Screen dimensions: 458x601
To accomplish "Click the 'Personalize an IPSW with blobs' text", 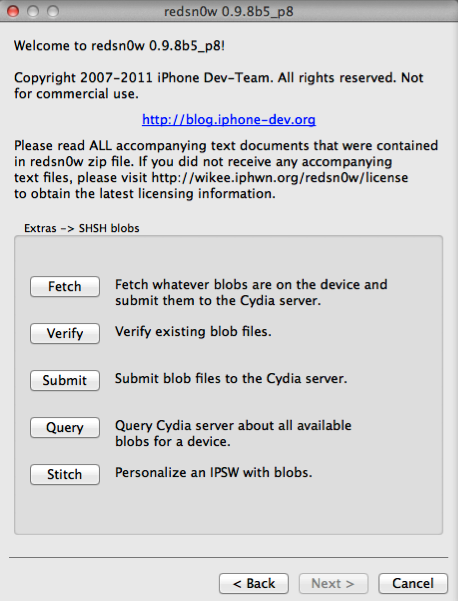I will (213, 473).
